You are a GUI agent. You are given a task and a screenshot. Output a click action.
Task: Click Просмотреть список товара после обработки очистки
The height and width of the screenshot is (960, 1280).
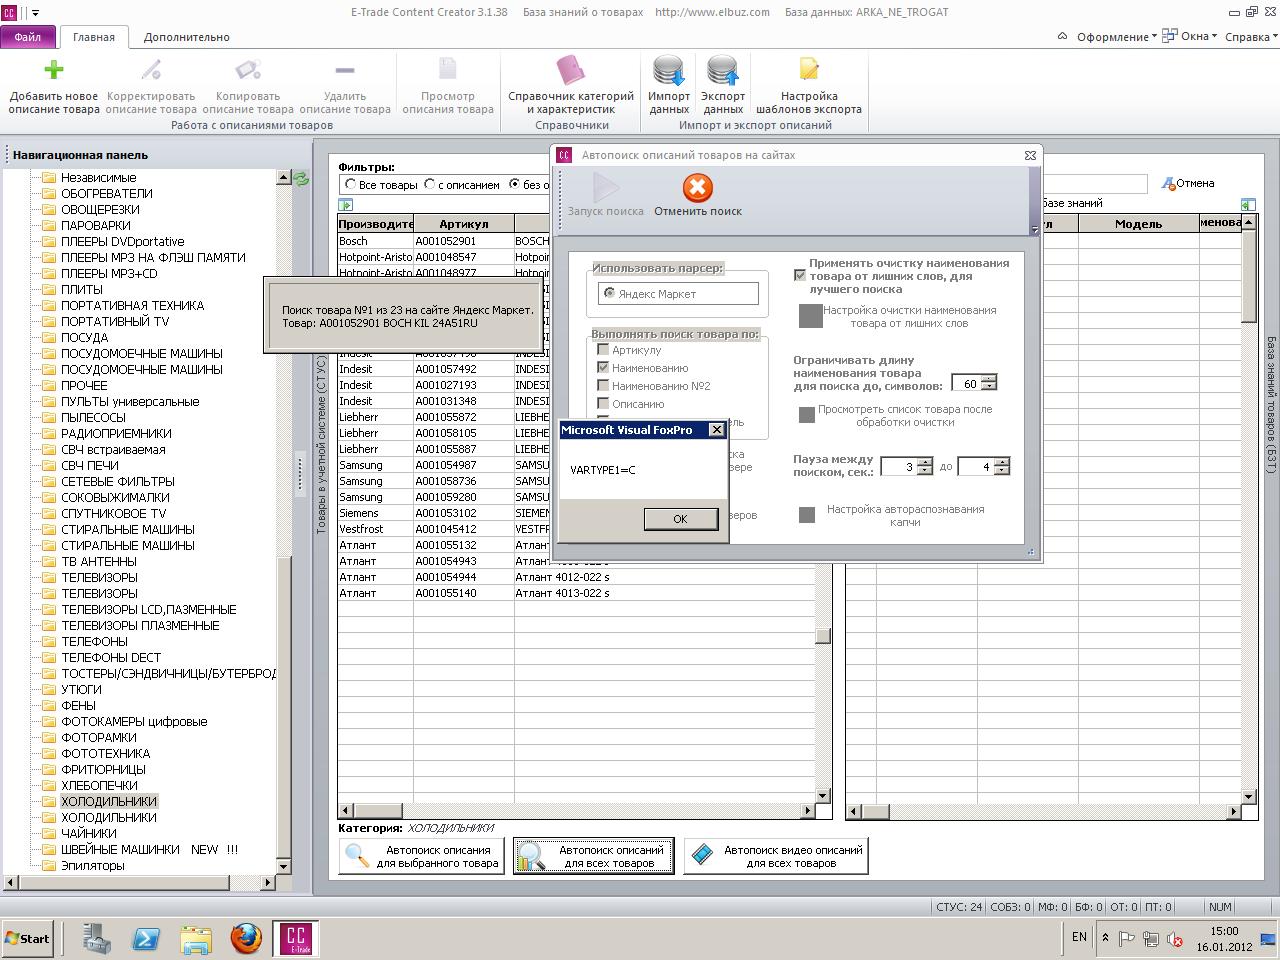point(806,414)
